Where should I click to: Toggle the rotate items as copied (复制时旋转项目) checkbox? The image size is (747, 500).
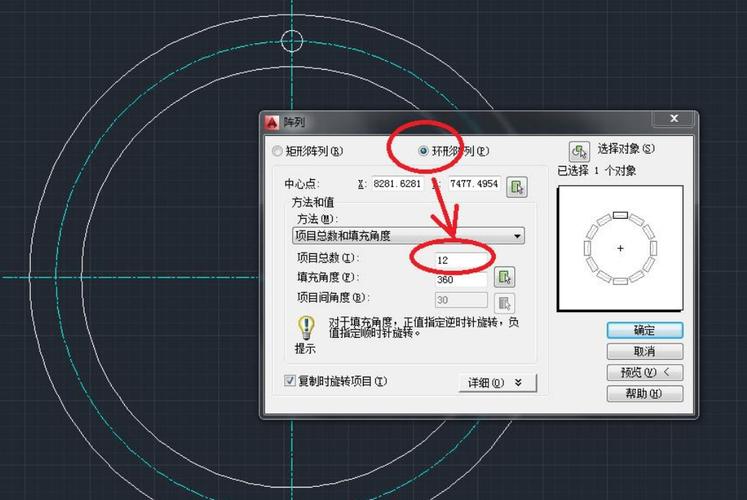point(289,380)
